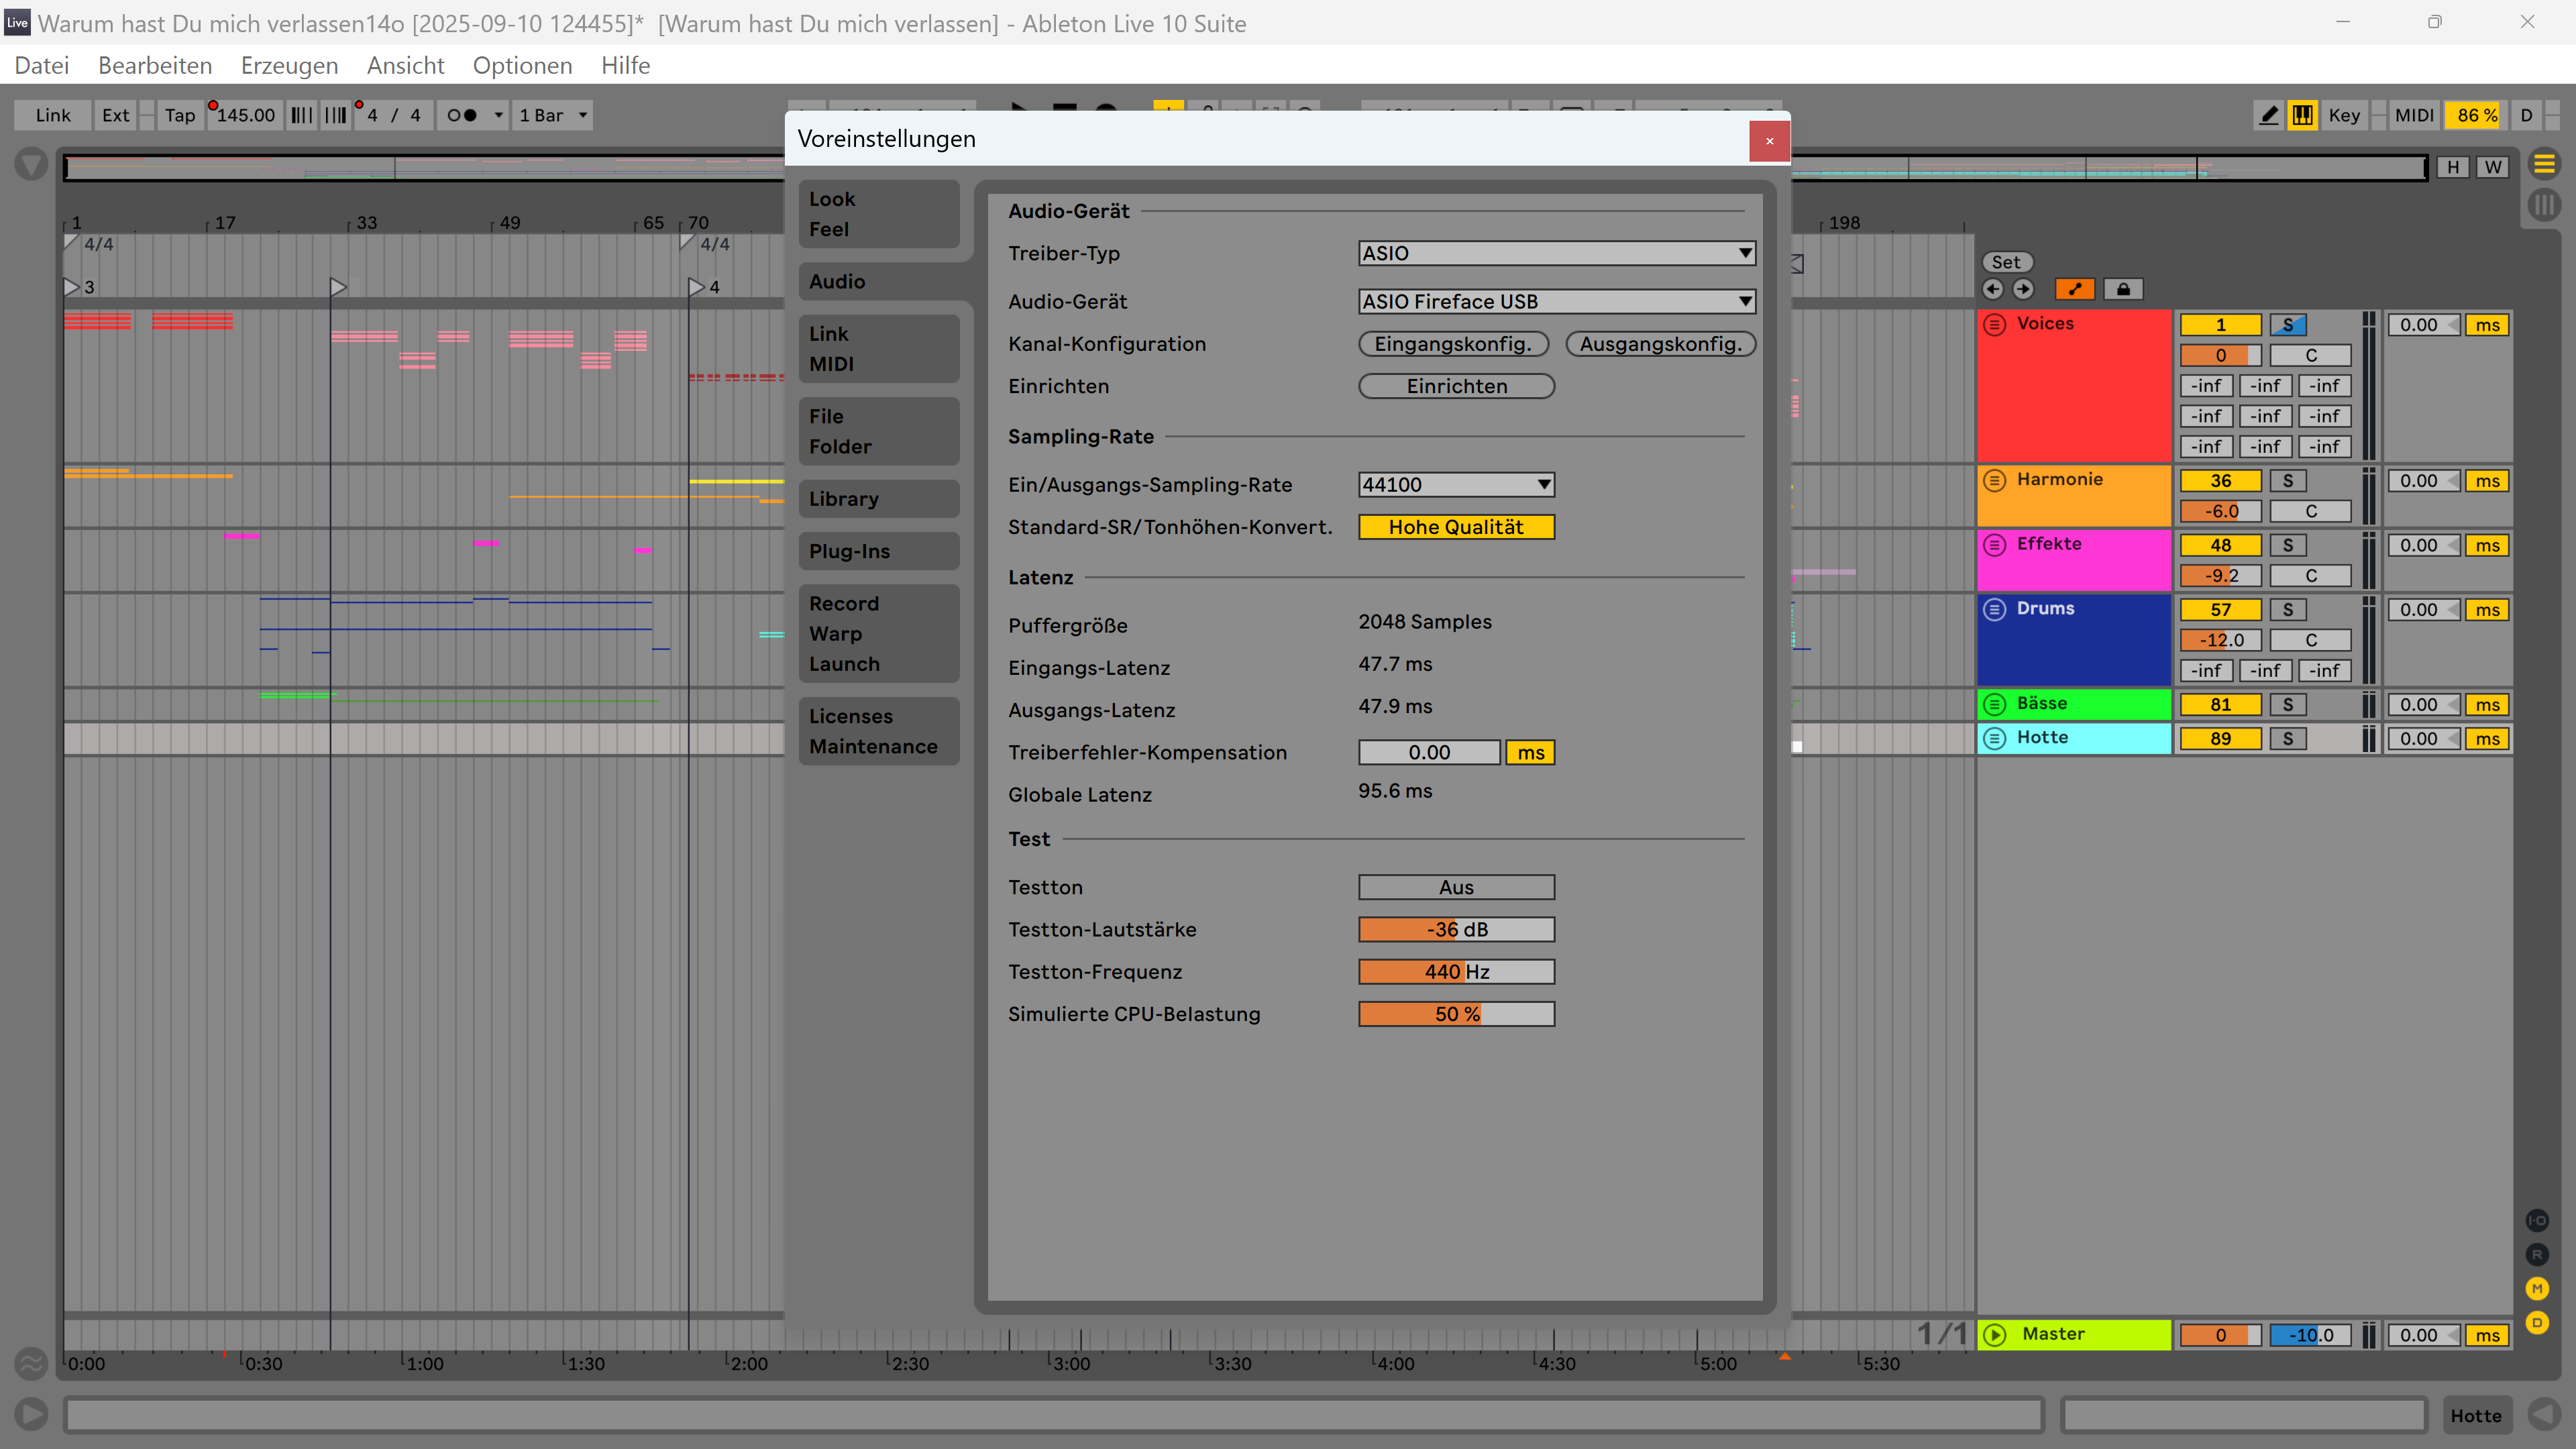
Task: Toggle Draw Mode pencil icon
Action: pyautogui.click(x=2269, y=115)
